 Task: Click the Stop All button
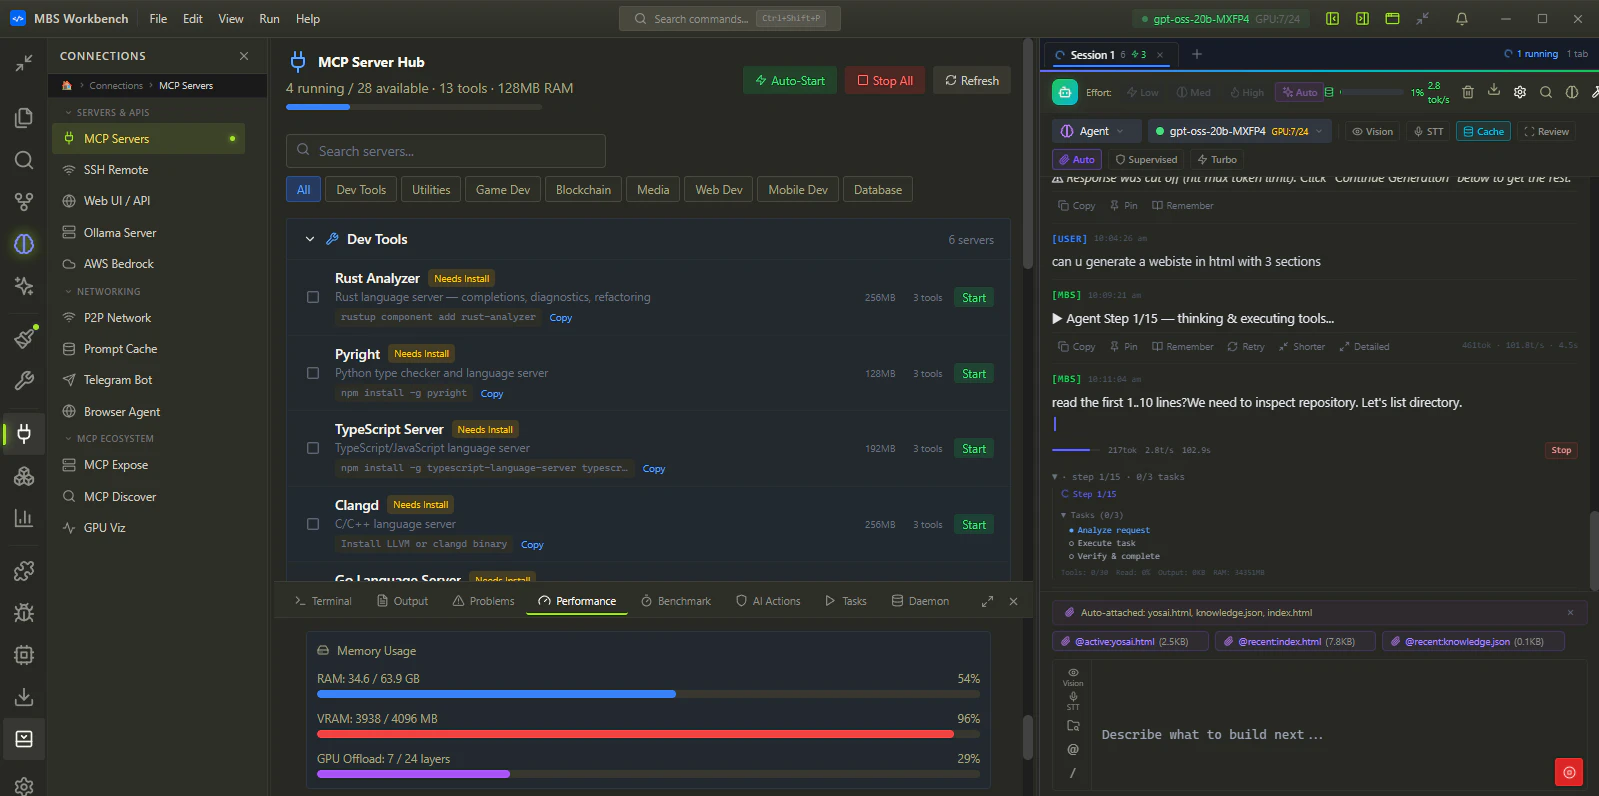tap(885, 81)
